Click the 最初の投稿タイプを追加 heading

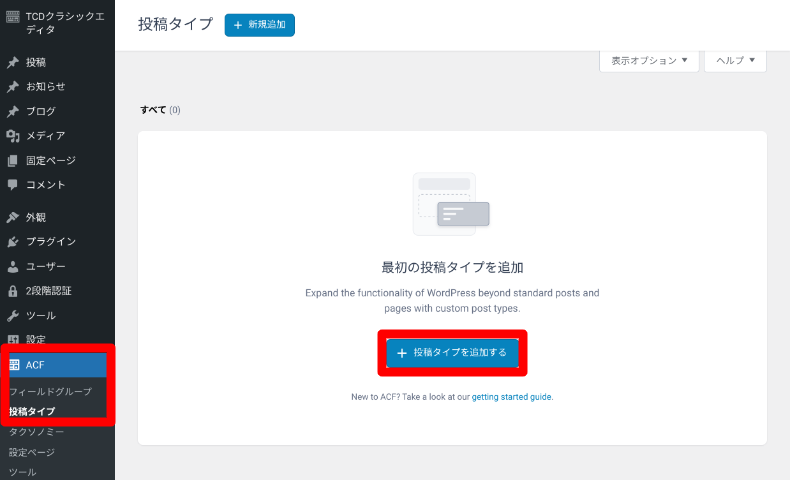(x=452, y=267)
